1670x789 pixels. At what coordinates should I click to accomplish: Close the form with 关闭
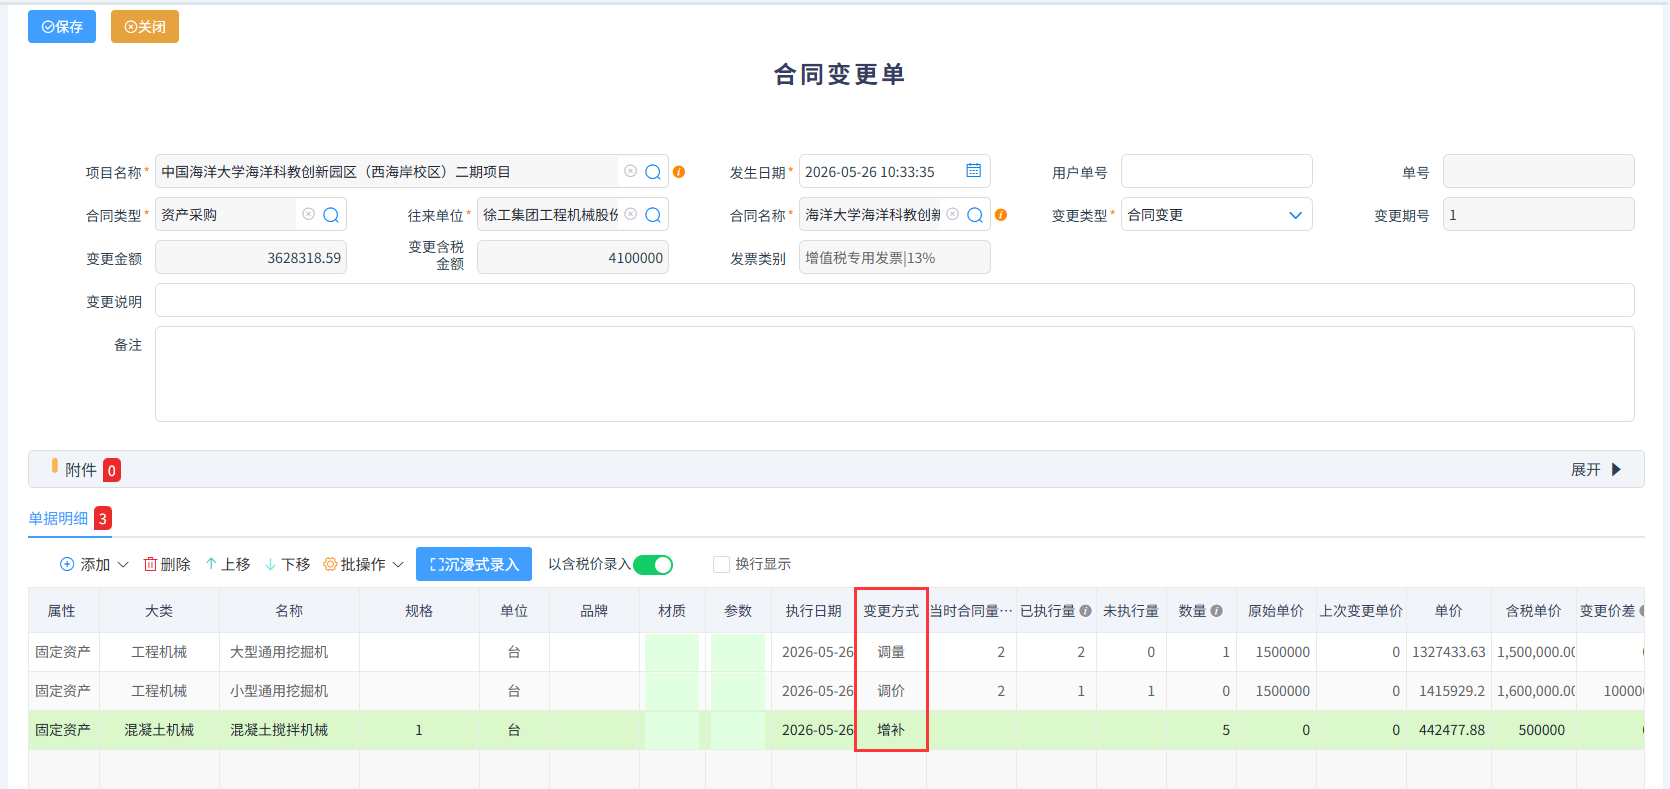(145, 27)
